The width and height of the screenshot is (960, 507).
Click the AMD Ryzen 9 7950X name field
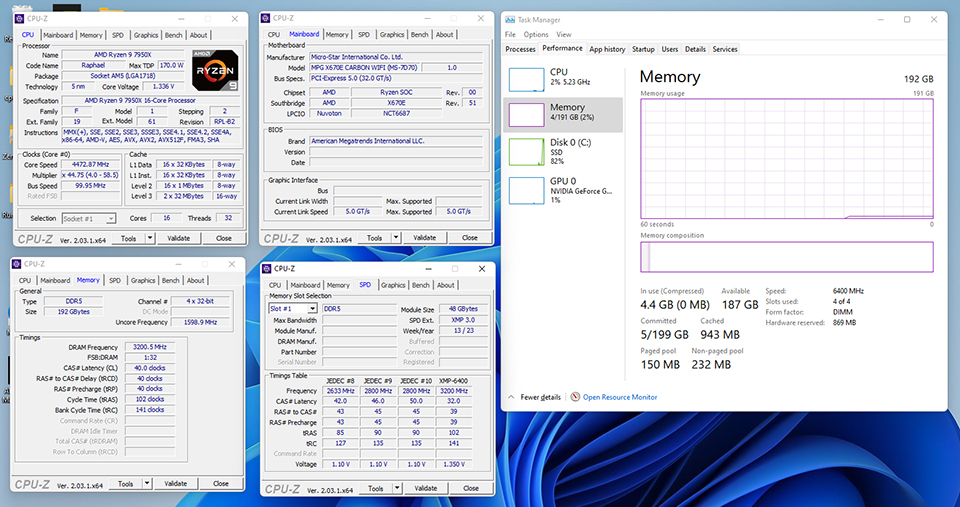124,54
